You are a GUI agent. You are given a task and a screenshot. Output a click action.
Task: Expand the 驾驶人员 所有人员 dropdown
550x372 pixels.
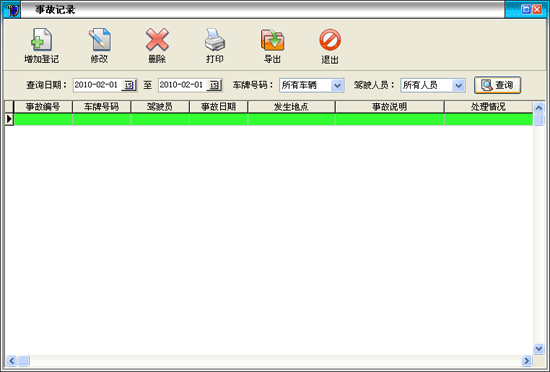click(x=458, y=86)
